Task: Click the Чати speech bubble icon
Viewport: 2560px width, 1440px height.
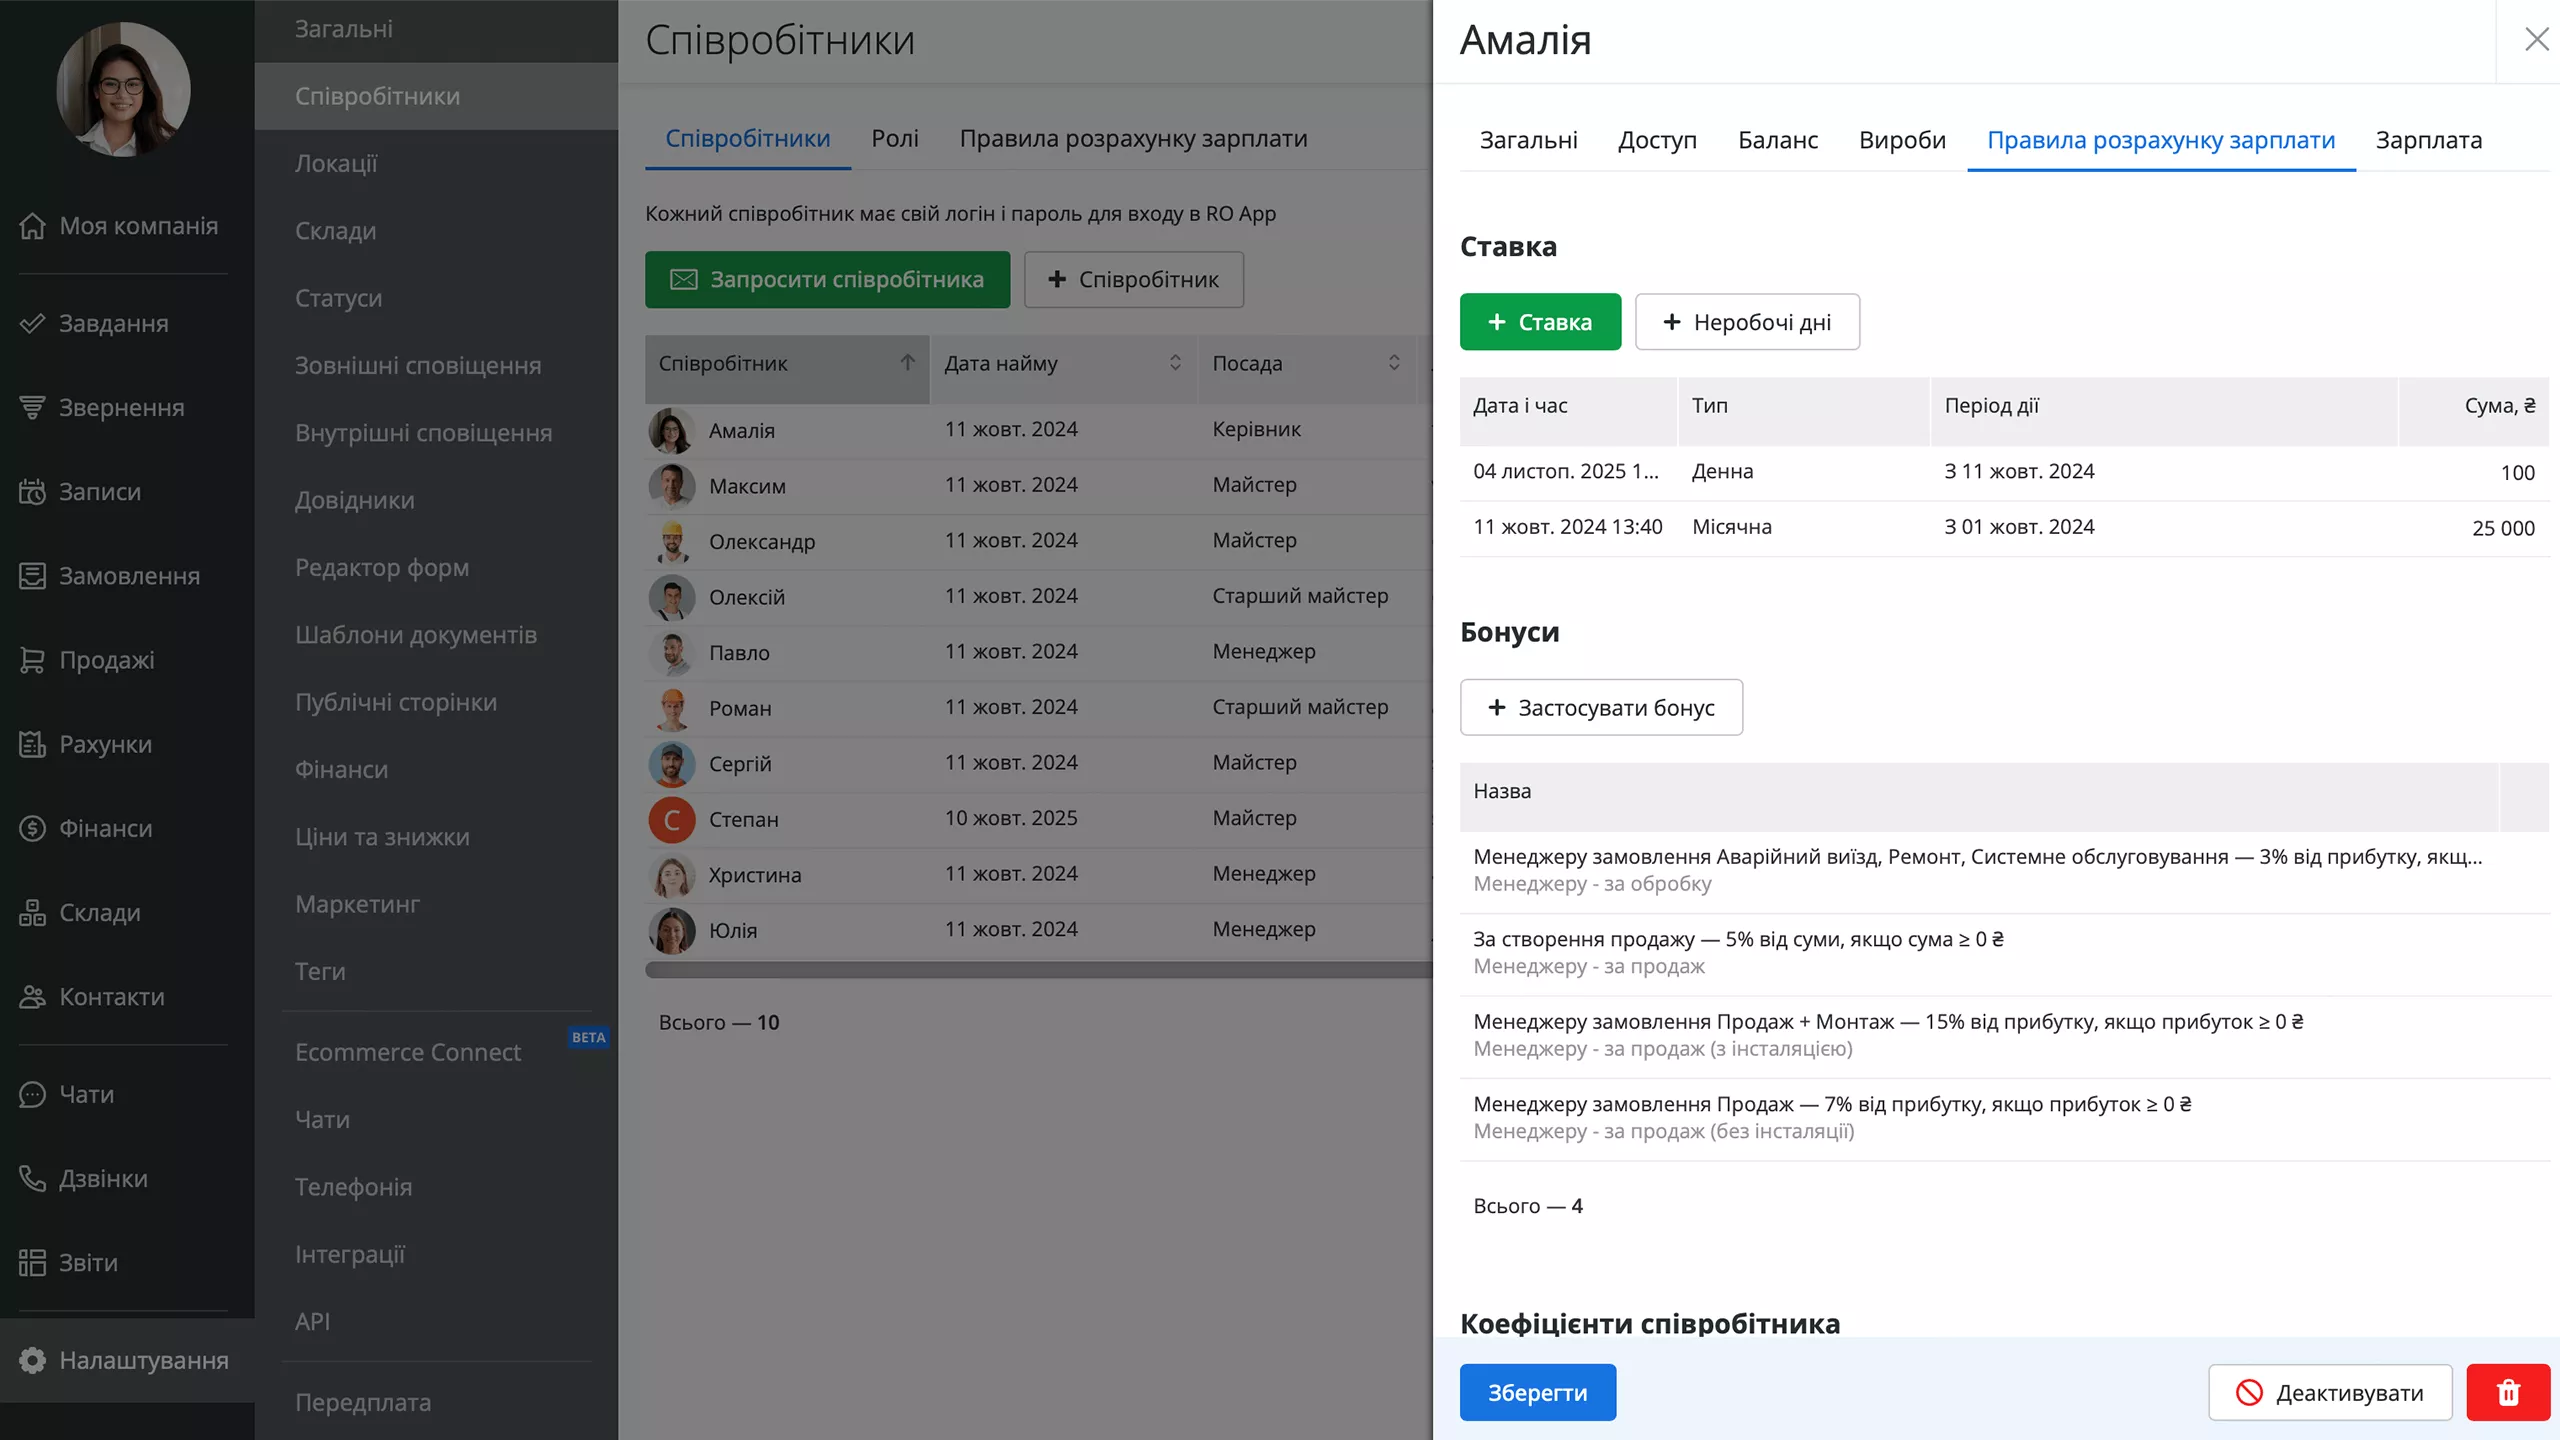Action: pyautogui.click(x=32, y=1094)
